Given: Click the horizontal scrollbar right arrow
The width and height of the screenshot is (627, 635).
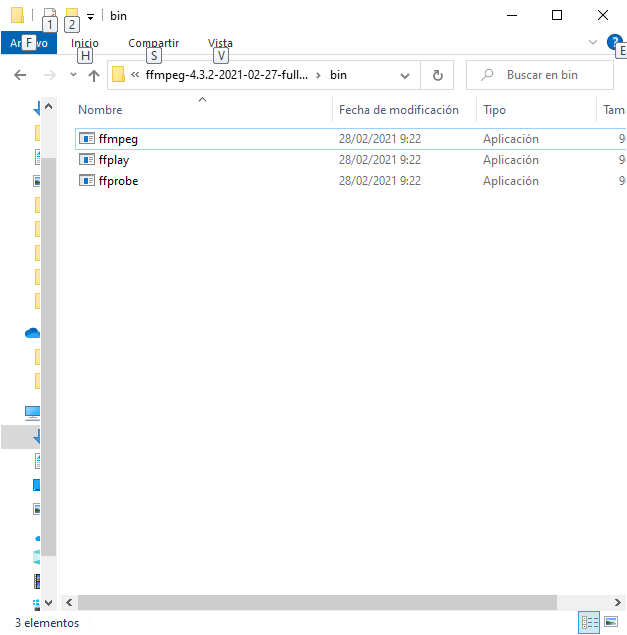Looking at the screenshot, I should 618,603.
